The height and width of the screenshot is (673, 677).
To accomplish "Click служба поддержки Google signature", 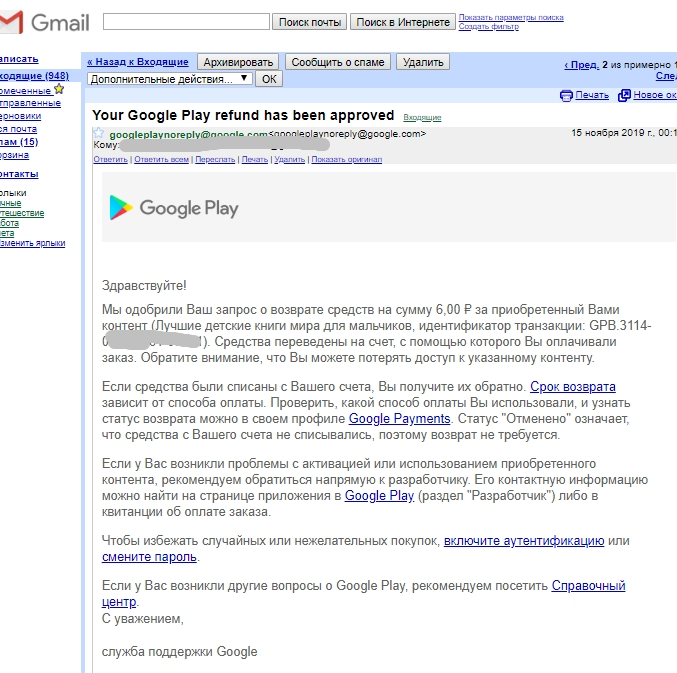I will coord(180,651).
